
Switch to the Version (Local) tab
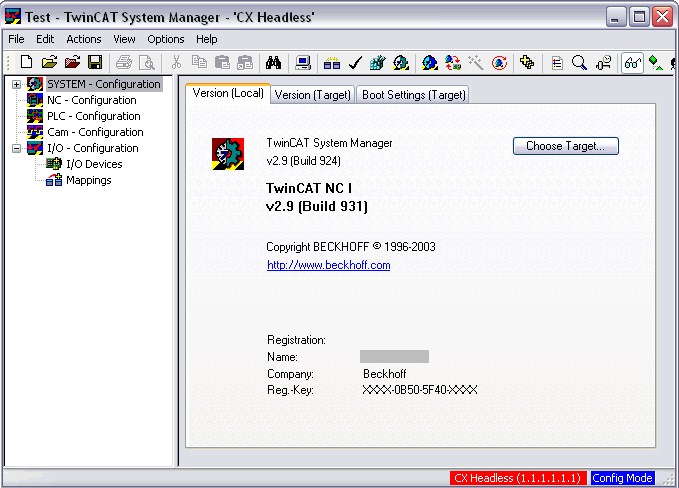pos(228,93)
